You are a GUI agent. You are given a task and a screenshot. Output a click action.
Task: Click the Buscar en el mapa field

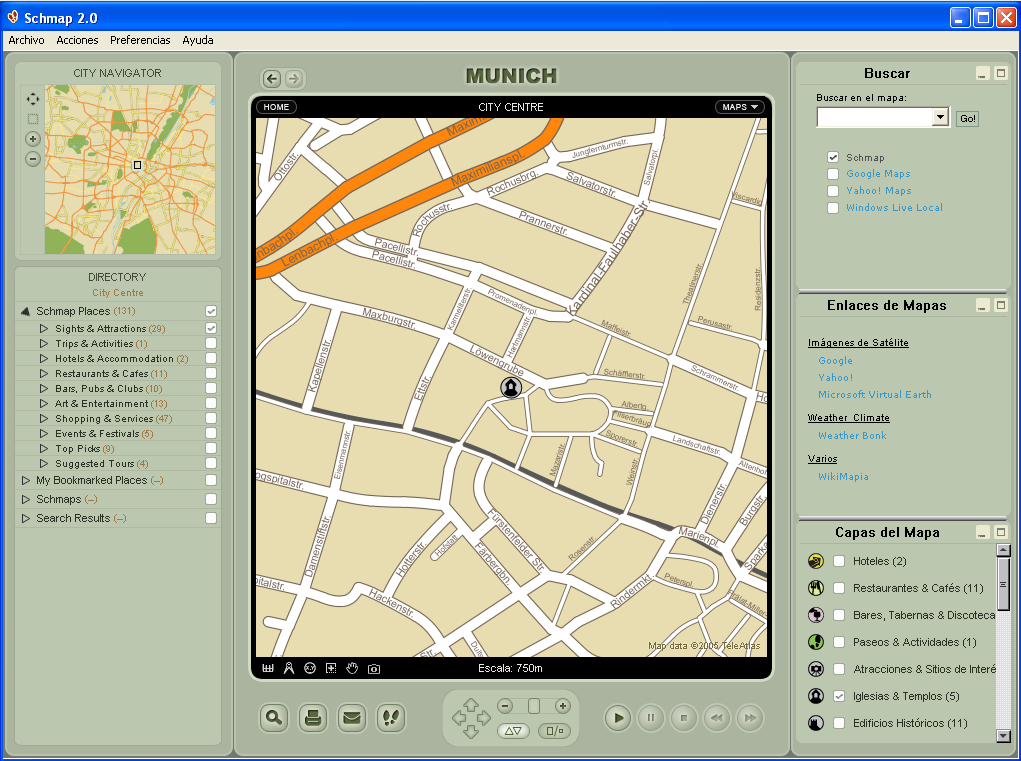874,117
